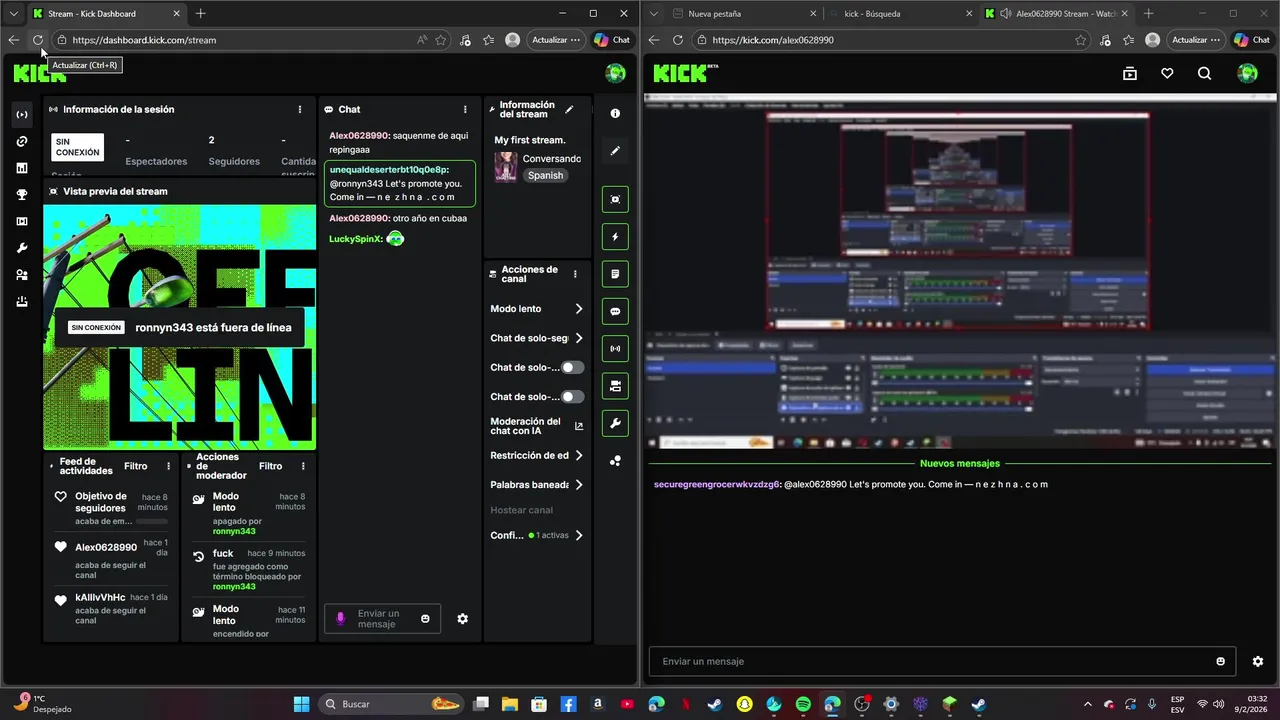Open the link icon page in dashboard sidebar
1280x720 pixels.
point(22,141)
